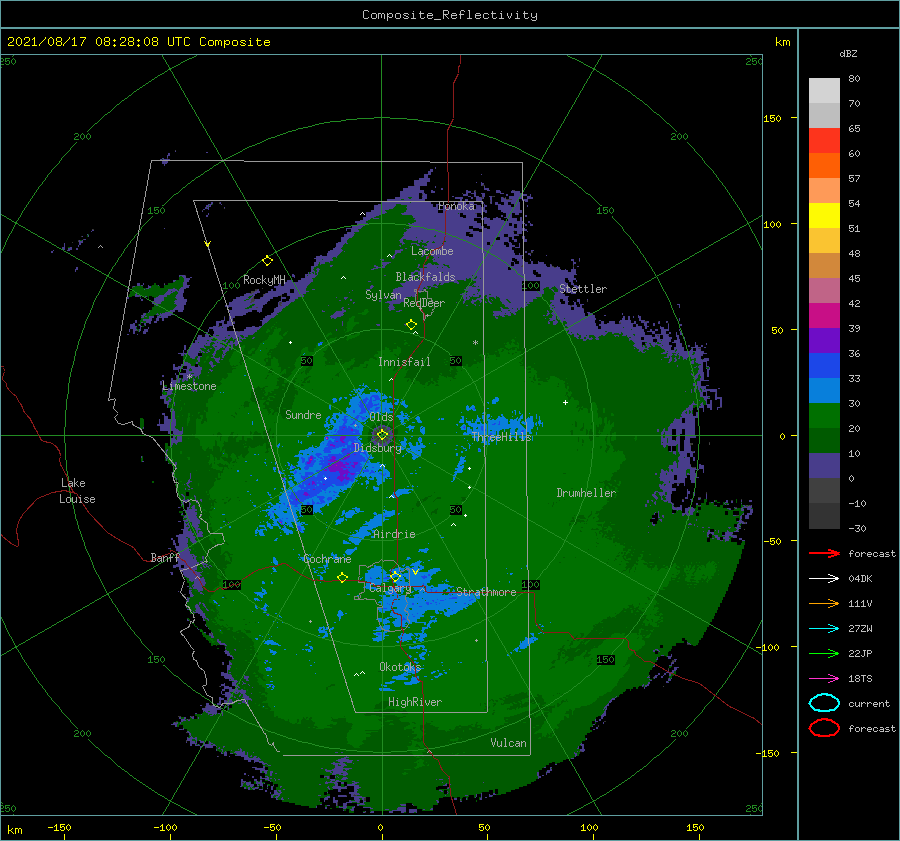Click the RockyMH label
The height and width of the screenshot is (841, 900).
pos(264,280)
